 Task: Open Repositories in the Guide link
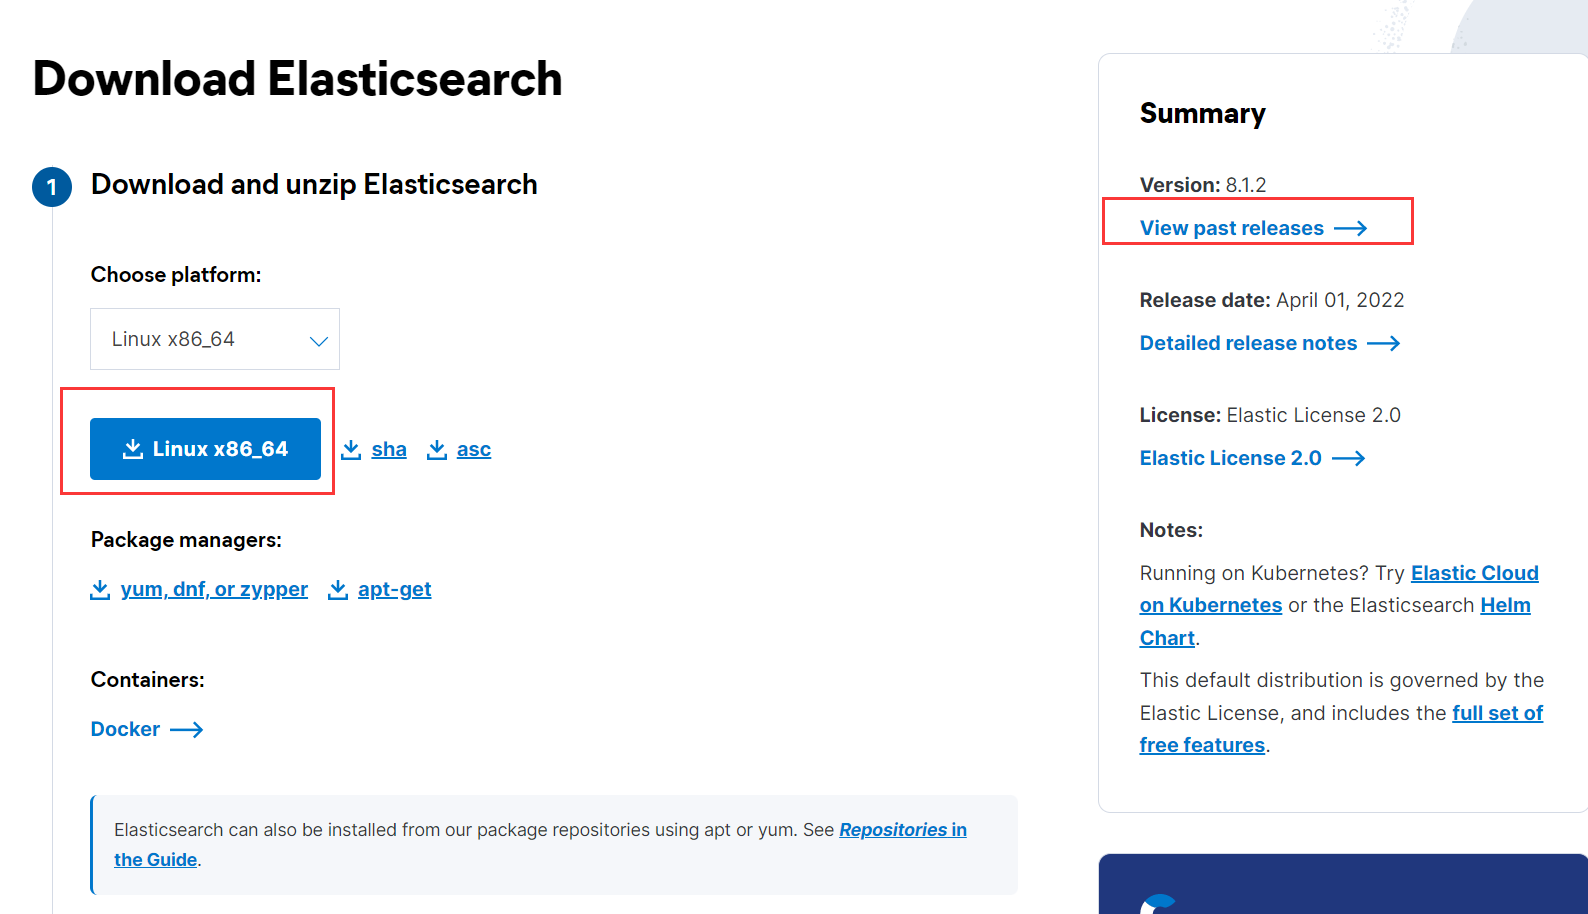pos(902,830)
